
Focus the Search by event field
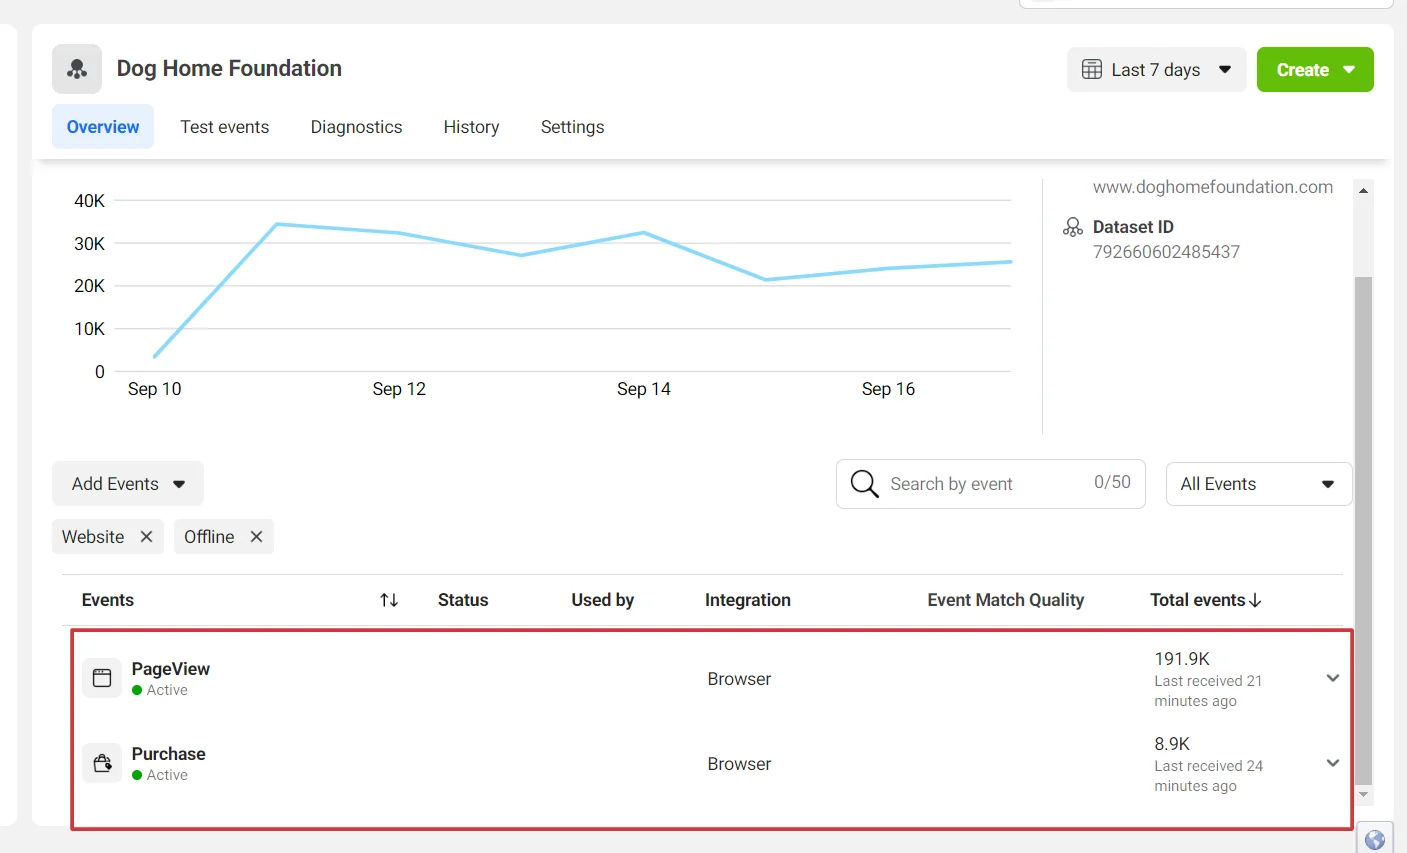pyautogui.click(x=985, y=484)
